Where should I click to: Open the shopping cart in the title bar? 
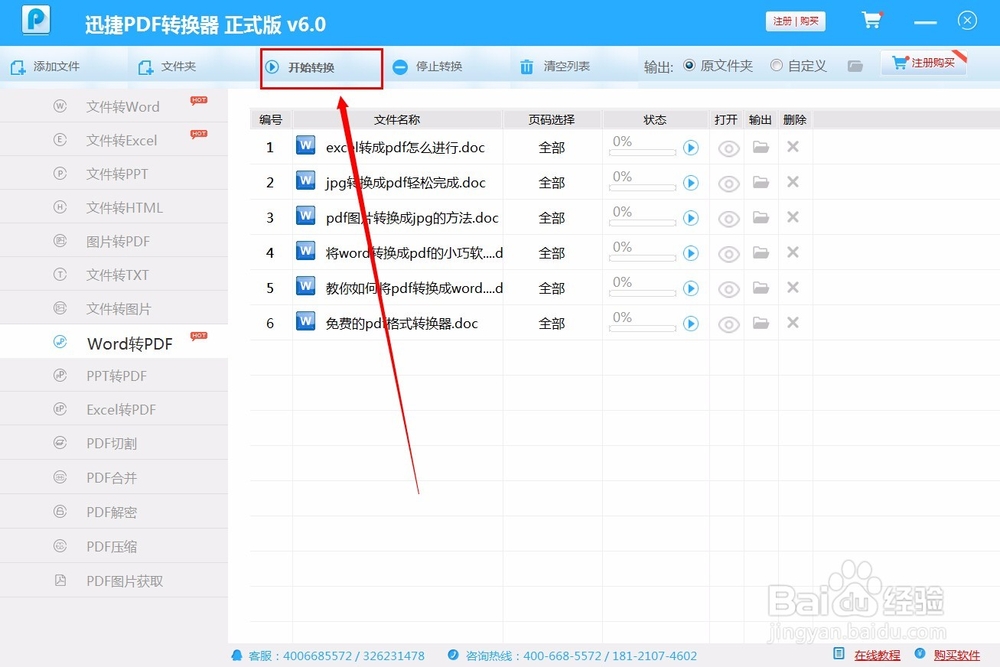tap(871, 20)
